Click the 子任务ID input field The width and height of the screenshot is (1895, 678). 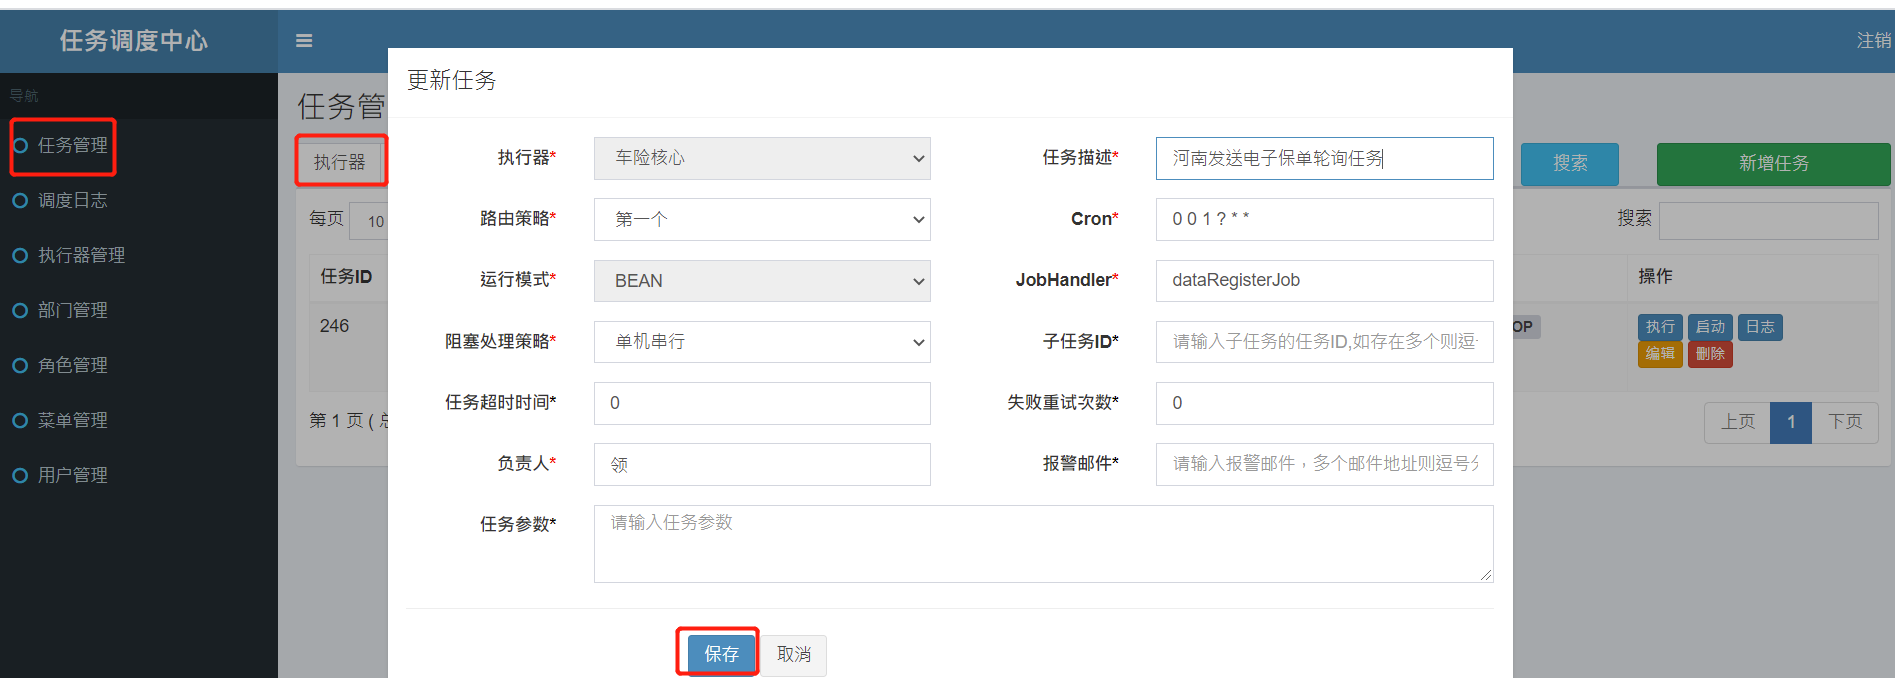pyautogui.click(x=1324, y=342)
